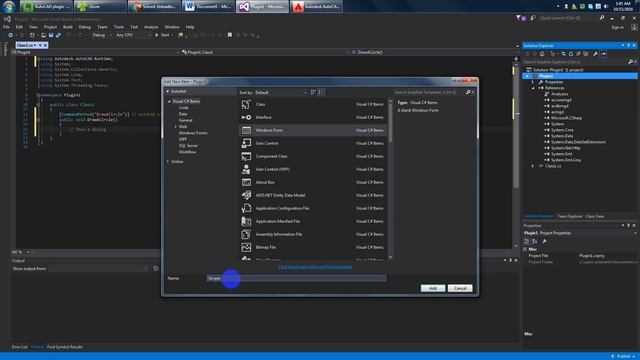
Task: Select System.Core reference in Solution Explorer
Action: pos(562,130)
